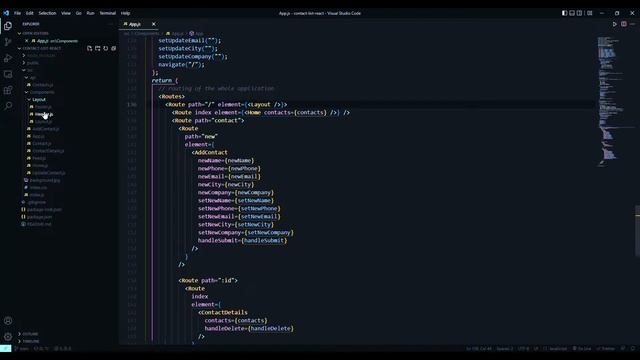Click the line and column indicator in status bar
This screenshot has width=640, height=360.
point(479,349)
